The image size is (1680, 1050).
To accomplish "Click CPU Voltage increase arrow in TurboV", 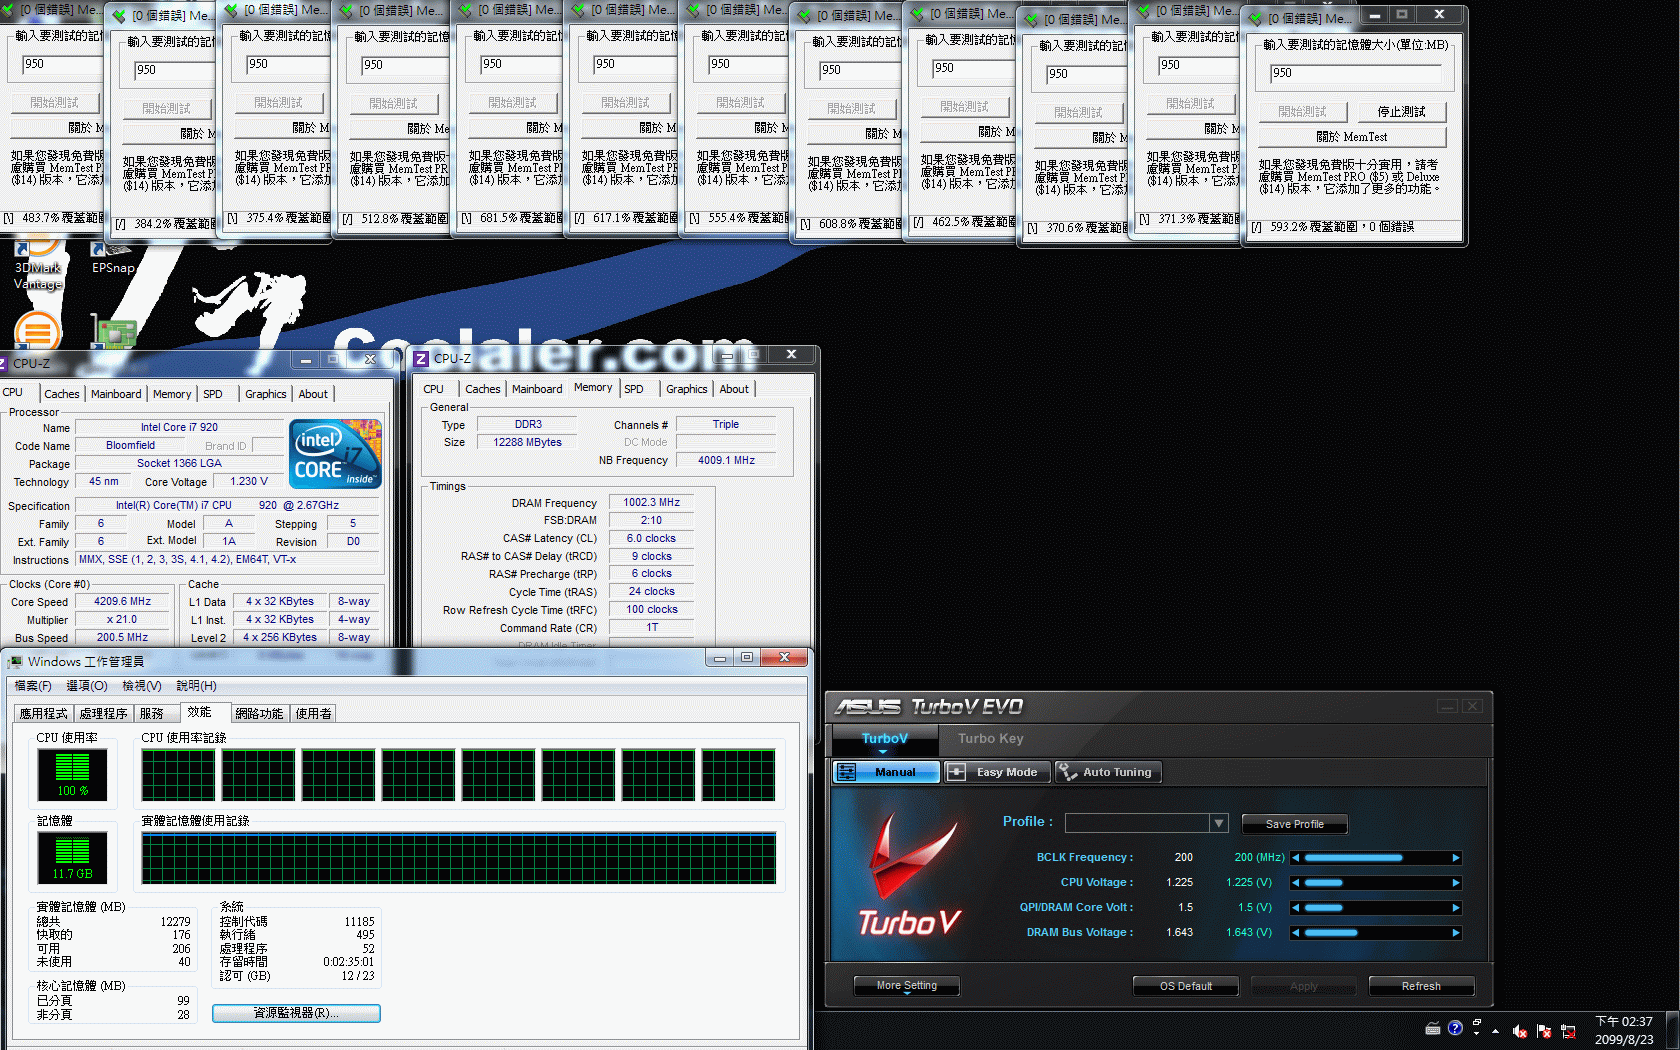I will (x=1456, y=883).
